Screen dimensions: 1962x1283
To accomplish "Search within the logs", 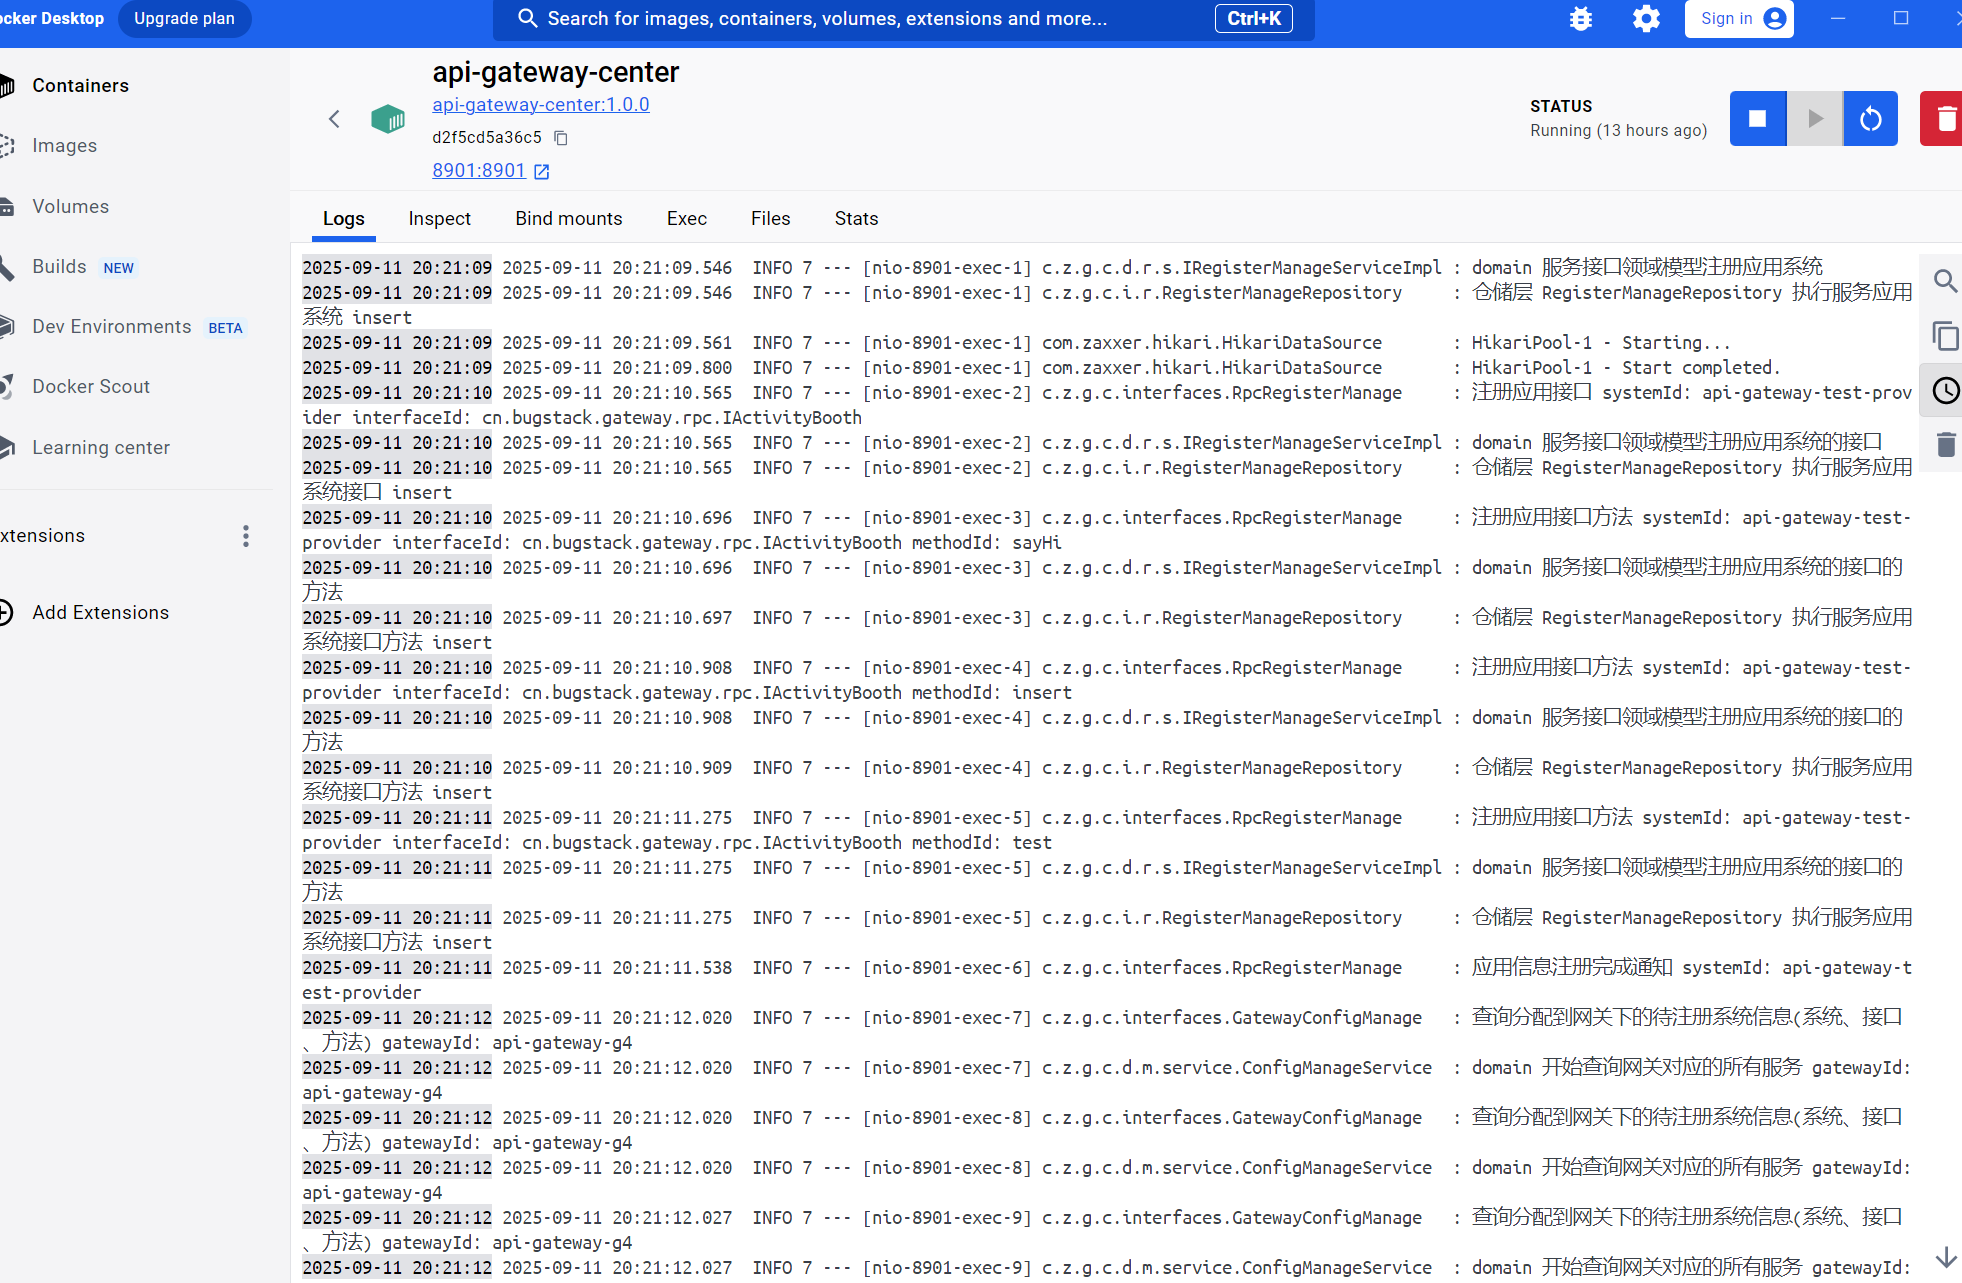I will [x=1944, y=281].
